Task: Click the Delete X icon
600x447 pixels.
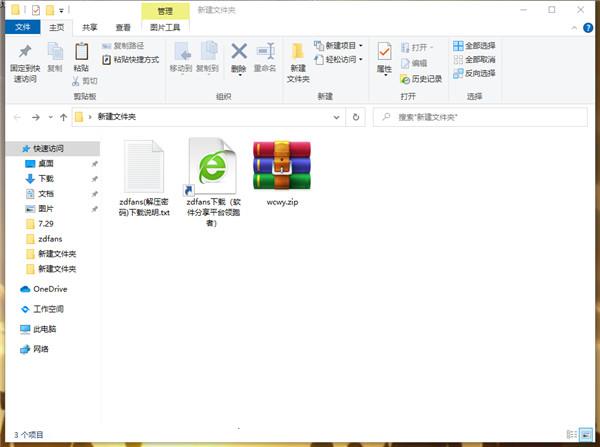Action: pos(239,51)
